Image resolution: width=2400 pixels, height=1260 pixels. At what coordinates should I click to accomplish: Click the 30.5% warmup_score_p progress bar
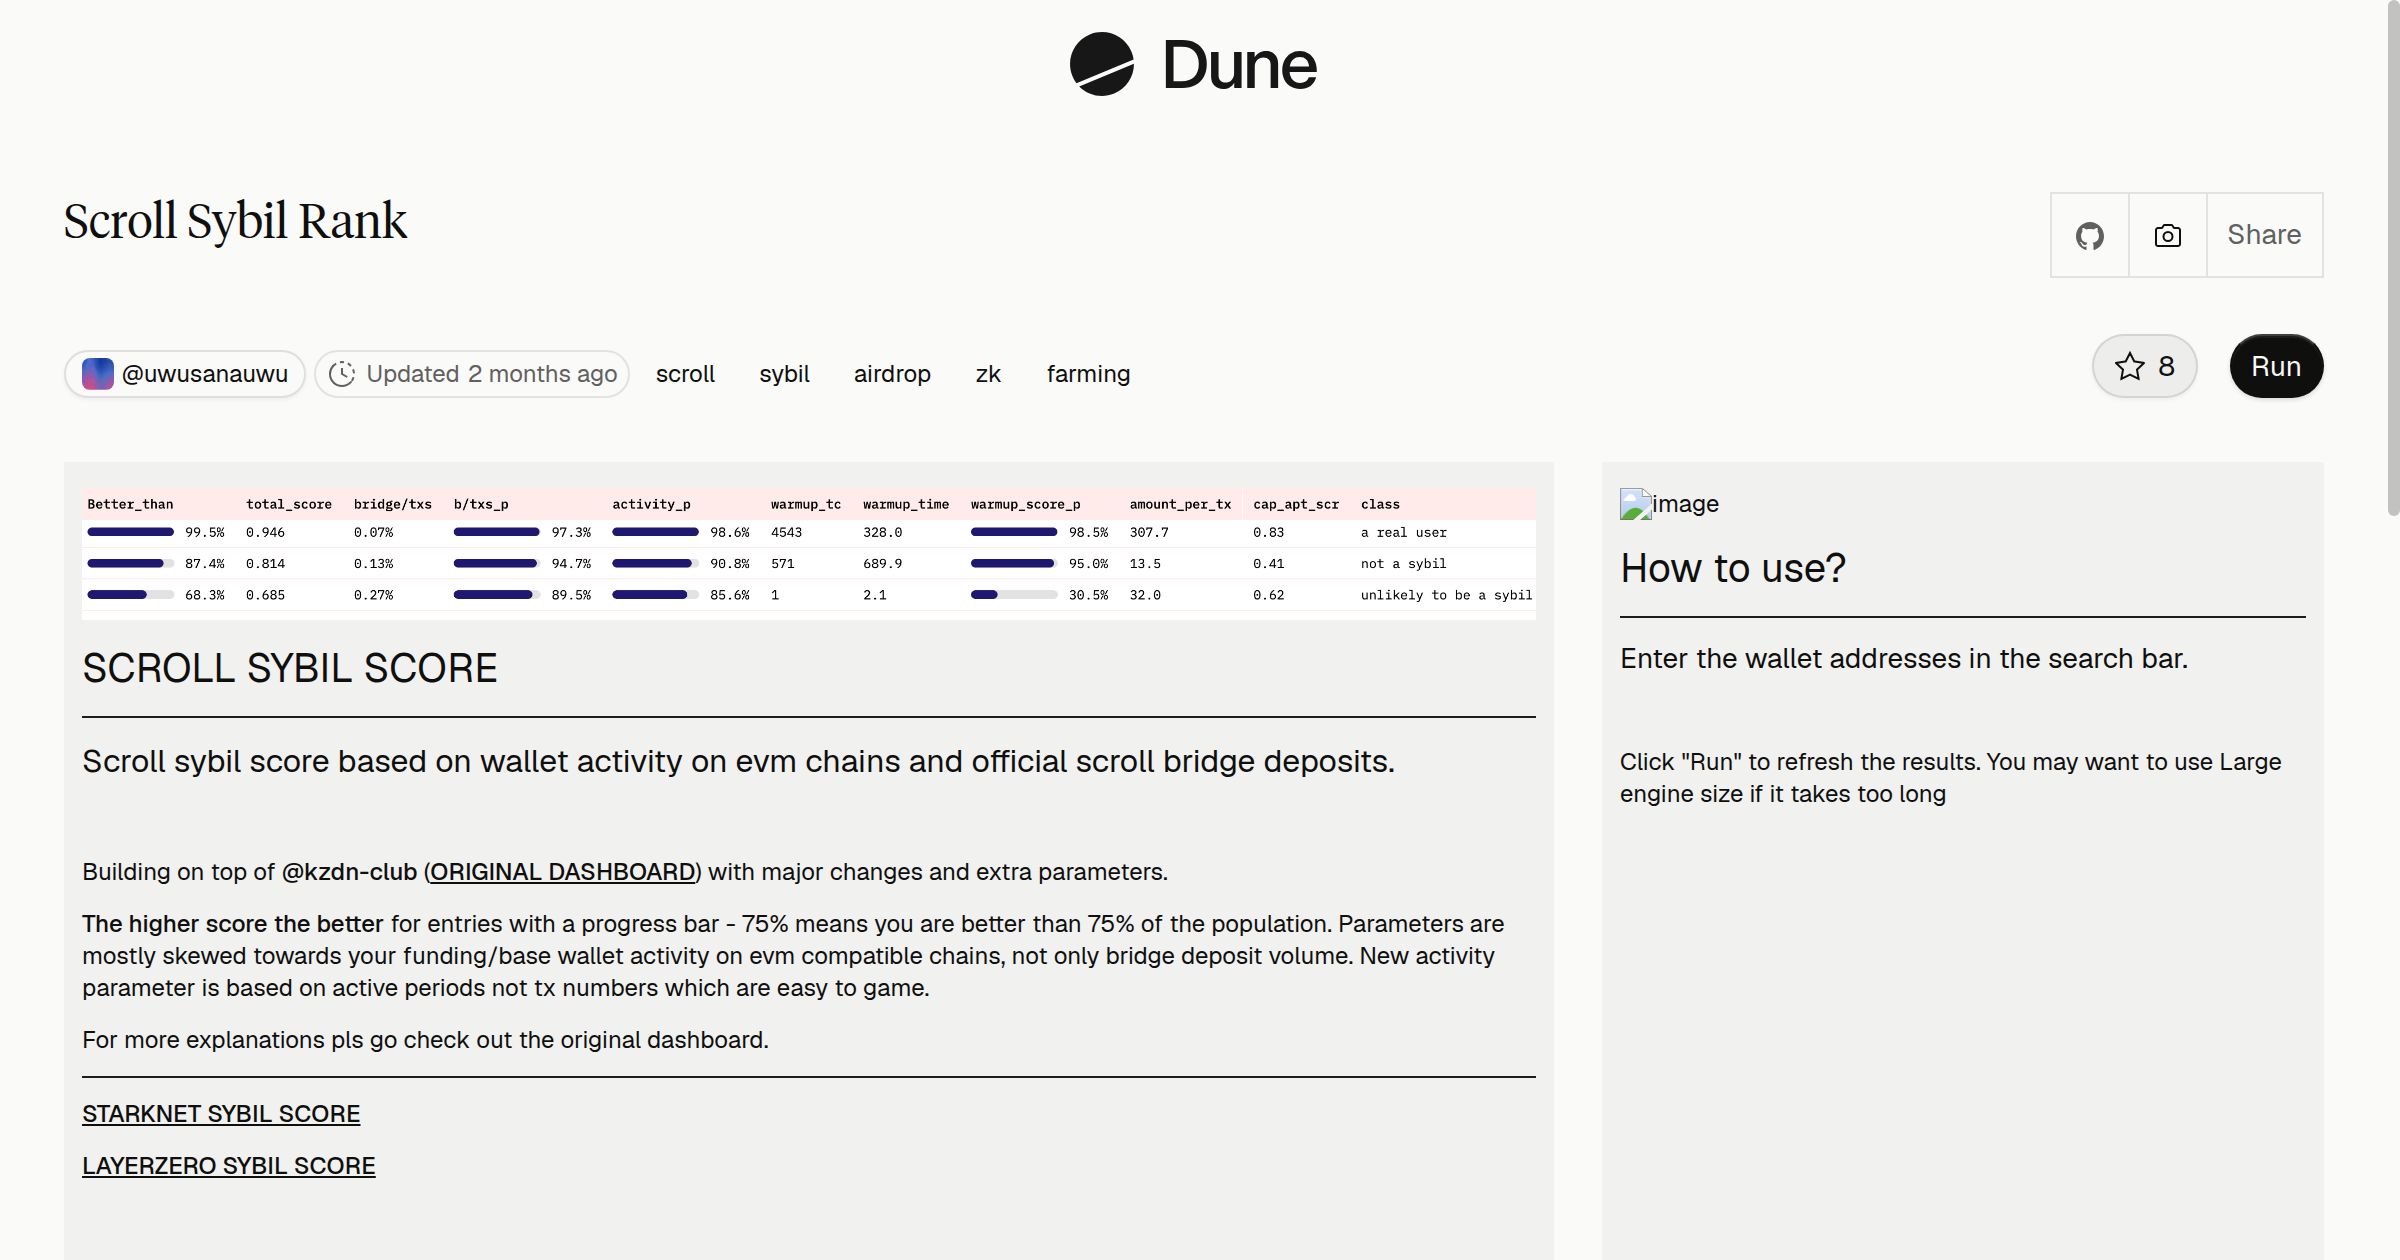tap(1014, 595)
